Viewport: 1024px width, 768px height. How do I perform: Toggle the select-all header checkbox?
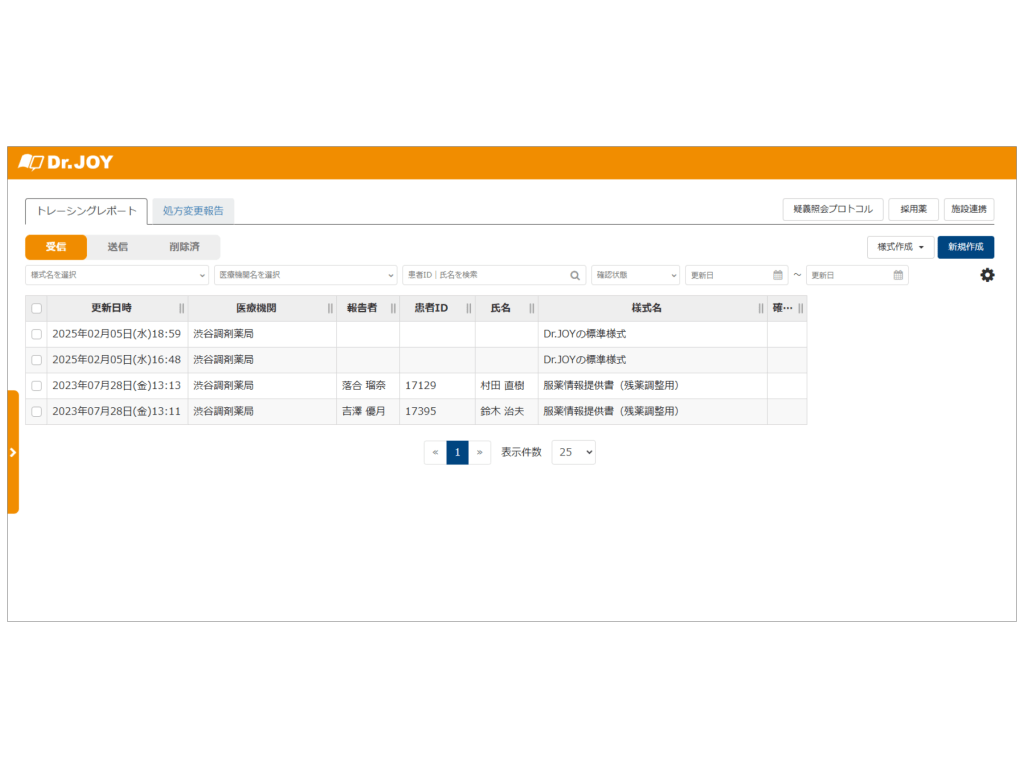tap(37, 308)
